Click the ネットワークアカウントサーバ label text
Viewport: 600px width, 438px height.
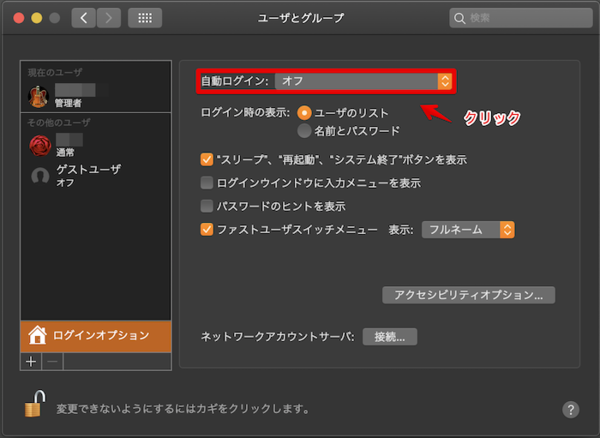tap(277, 337)
